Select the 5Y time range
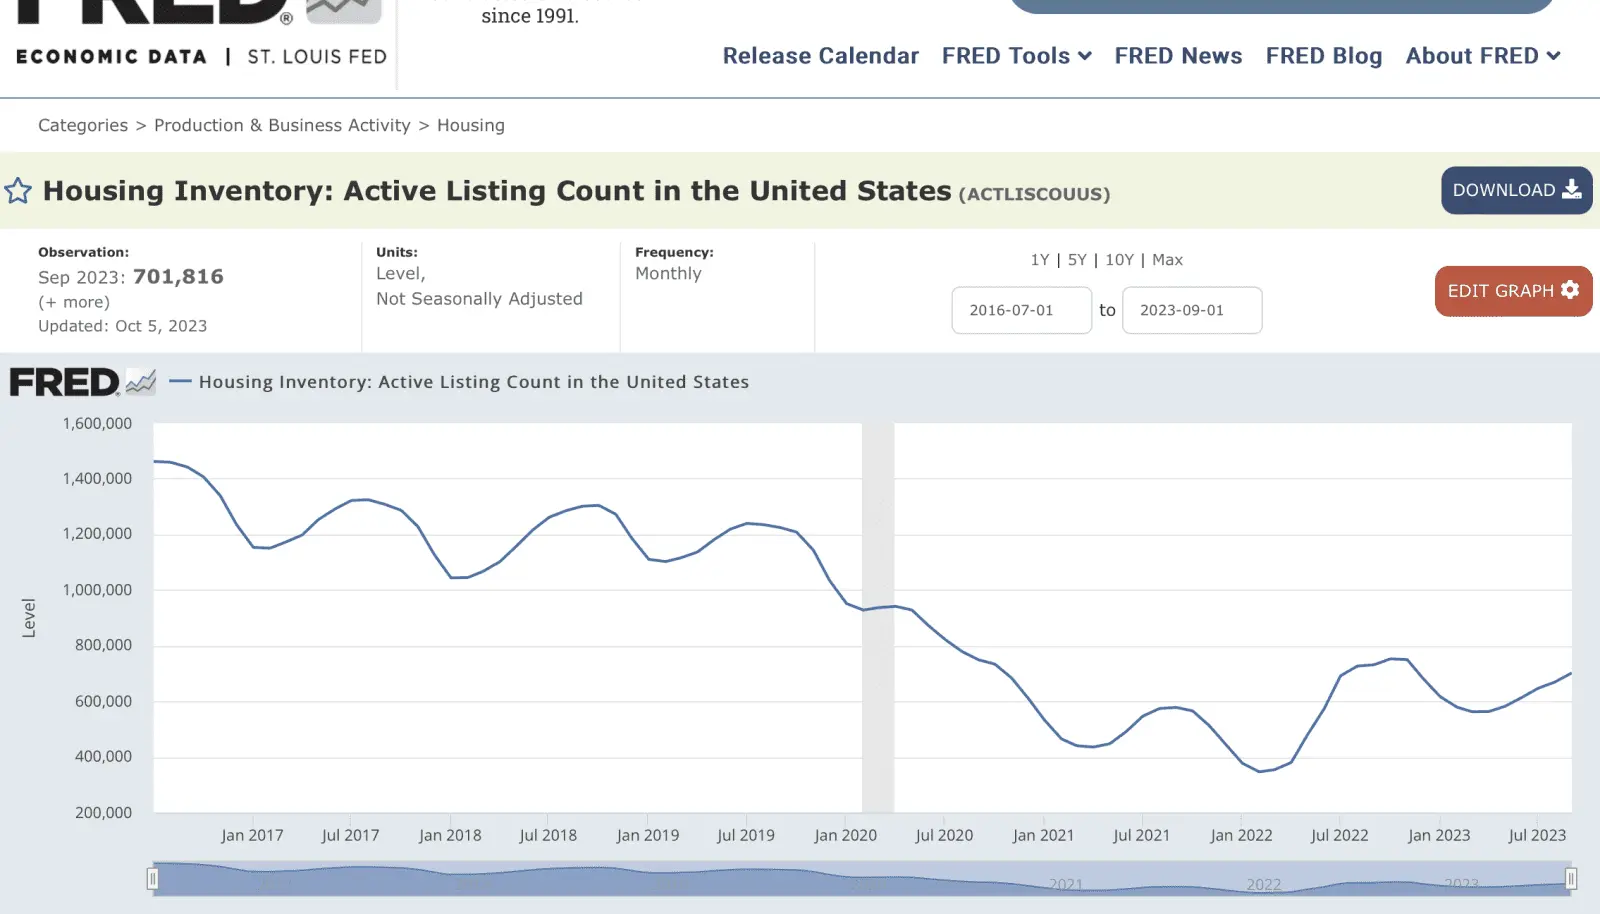This screenshot has height=914, width=1600. [1077, 260]
